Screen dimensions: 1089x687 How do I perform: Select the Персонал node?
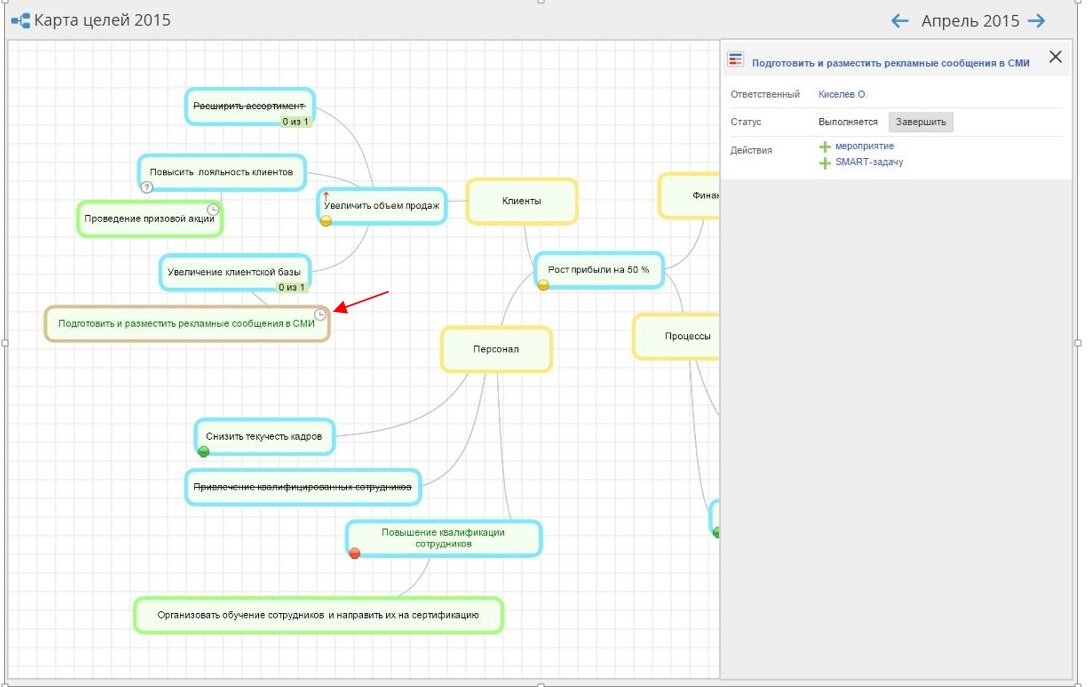point(496,349)
